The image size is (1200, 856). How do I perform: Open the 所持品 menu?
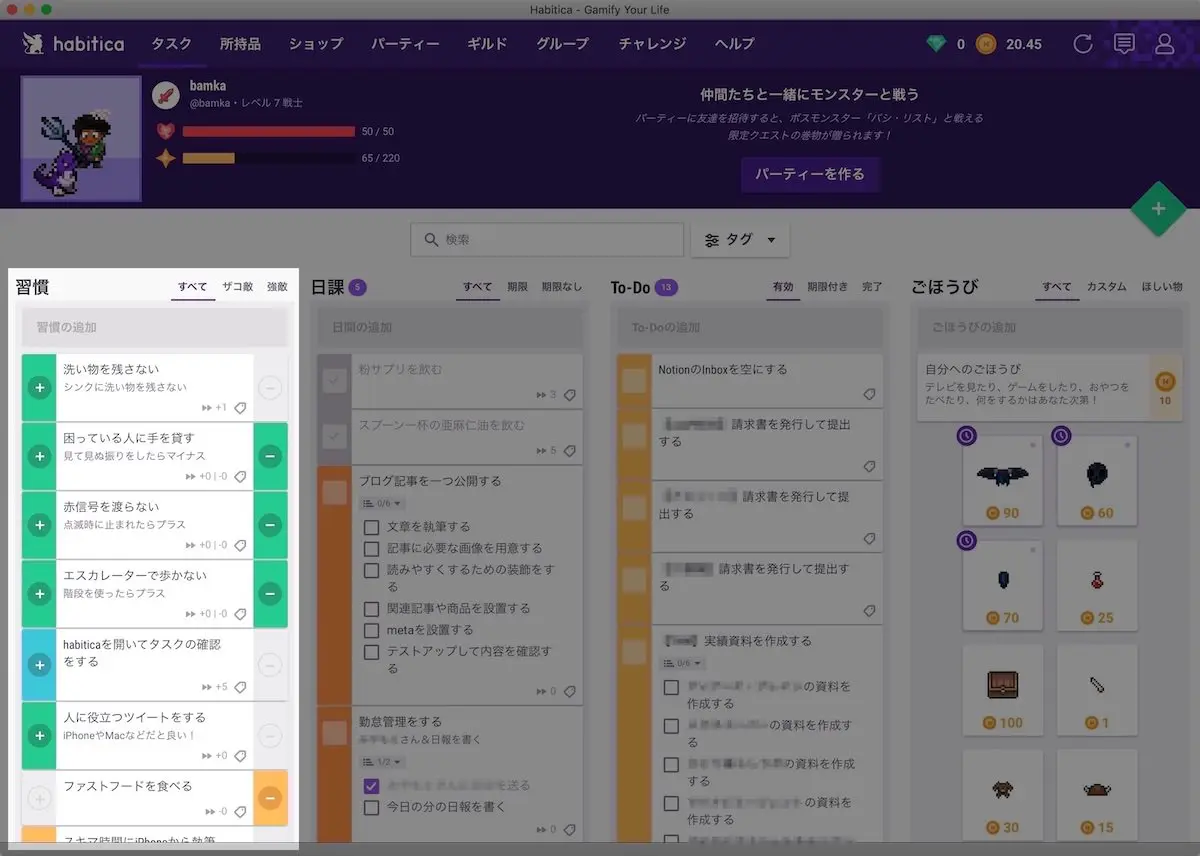[x=240, y=44]
